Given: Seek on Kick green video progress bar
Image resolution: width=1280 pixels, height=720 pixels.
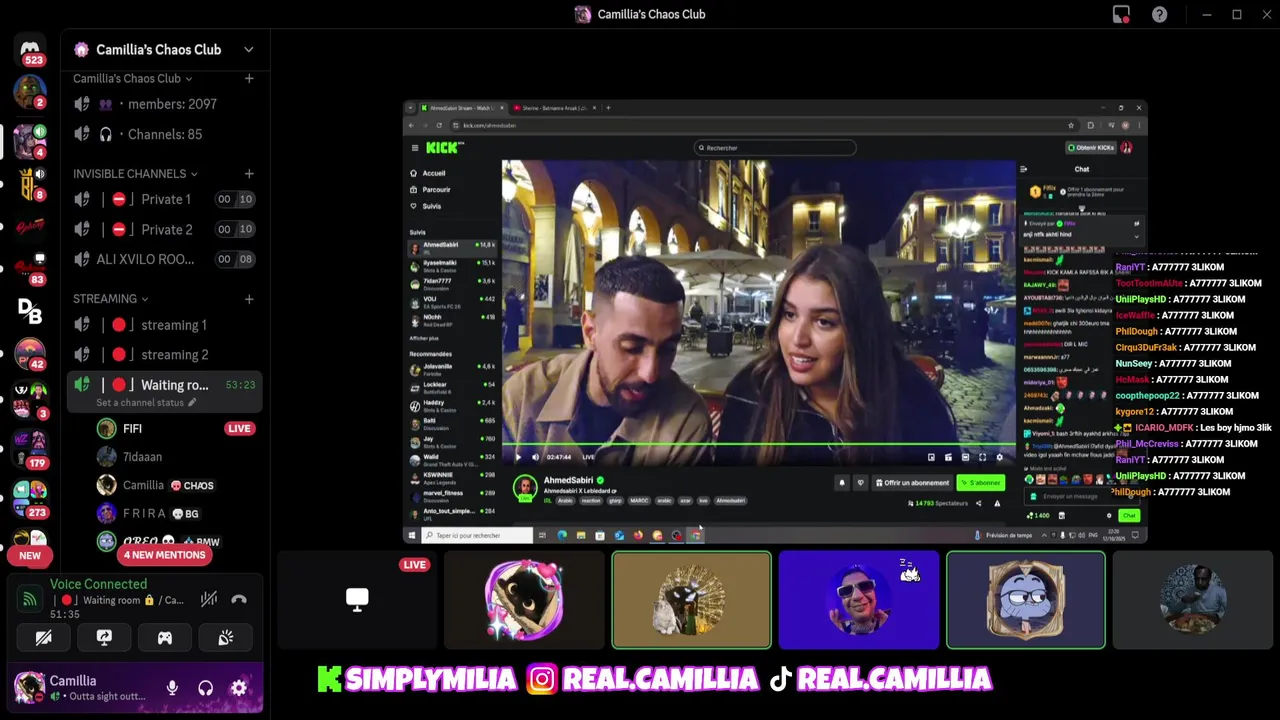Looking at the screenshot, I should pyautogui.click(x=758, y=444).
